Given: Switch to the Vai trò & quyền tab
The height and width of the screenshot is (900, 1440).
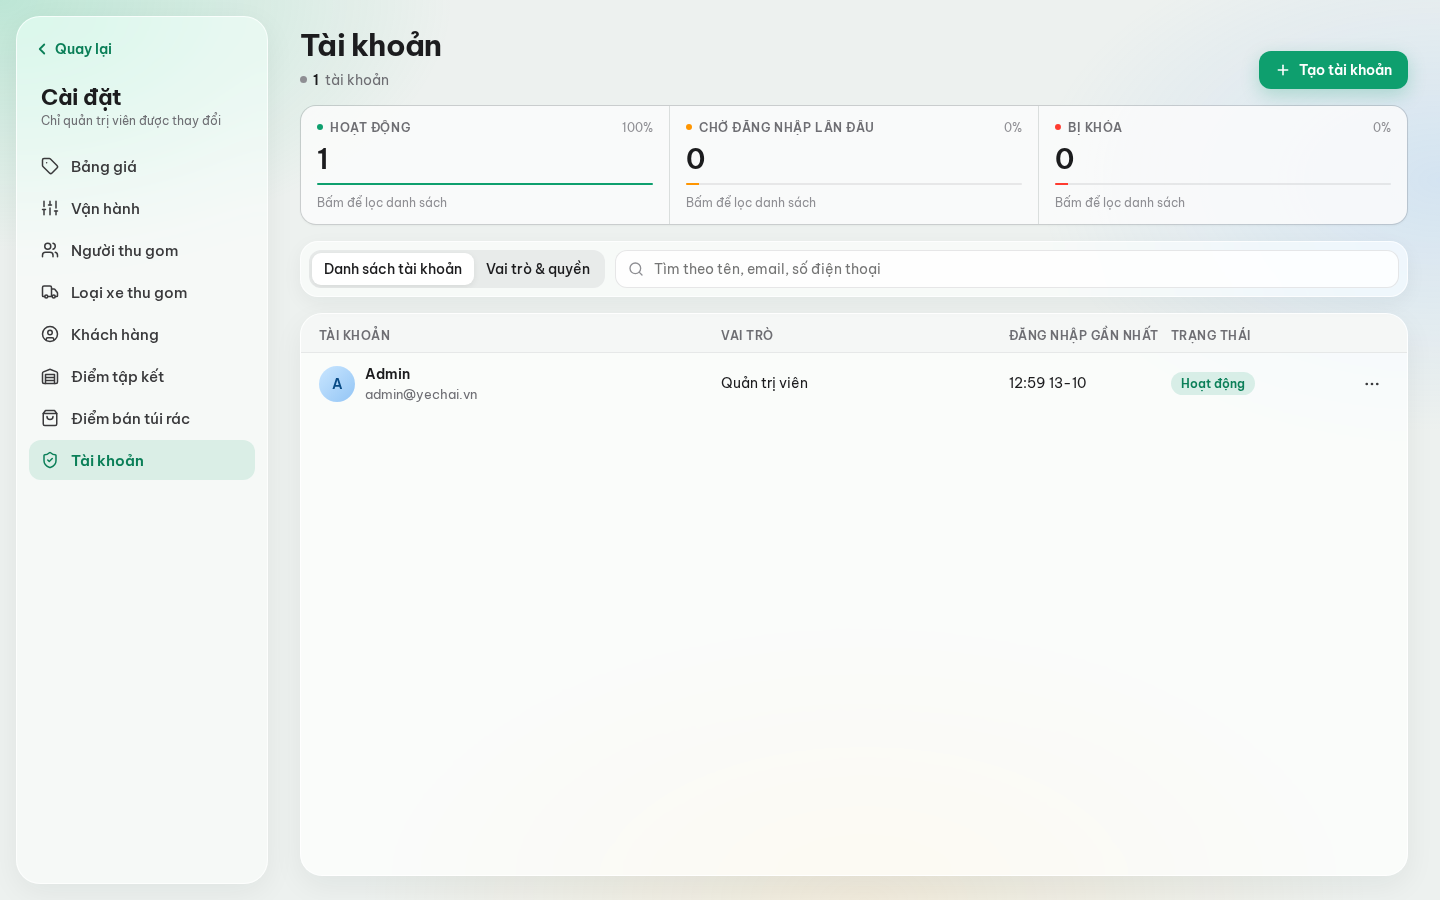Looking at the screenshot, I should [x=538, y=269].
